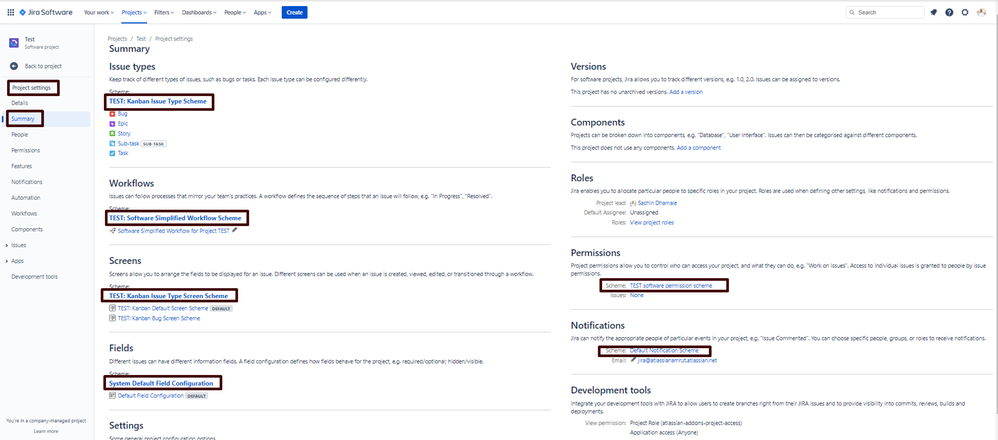Click the workflow icon beside Software Simplified Workflow
This screenshot has width=998, height=440.
[x=113, y=231]
